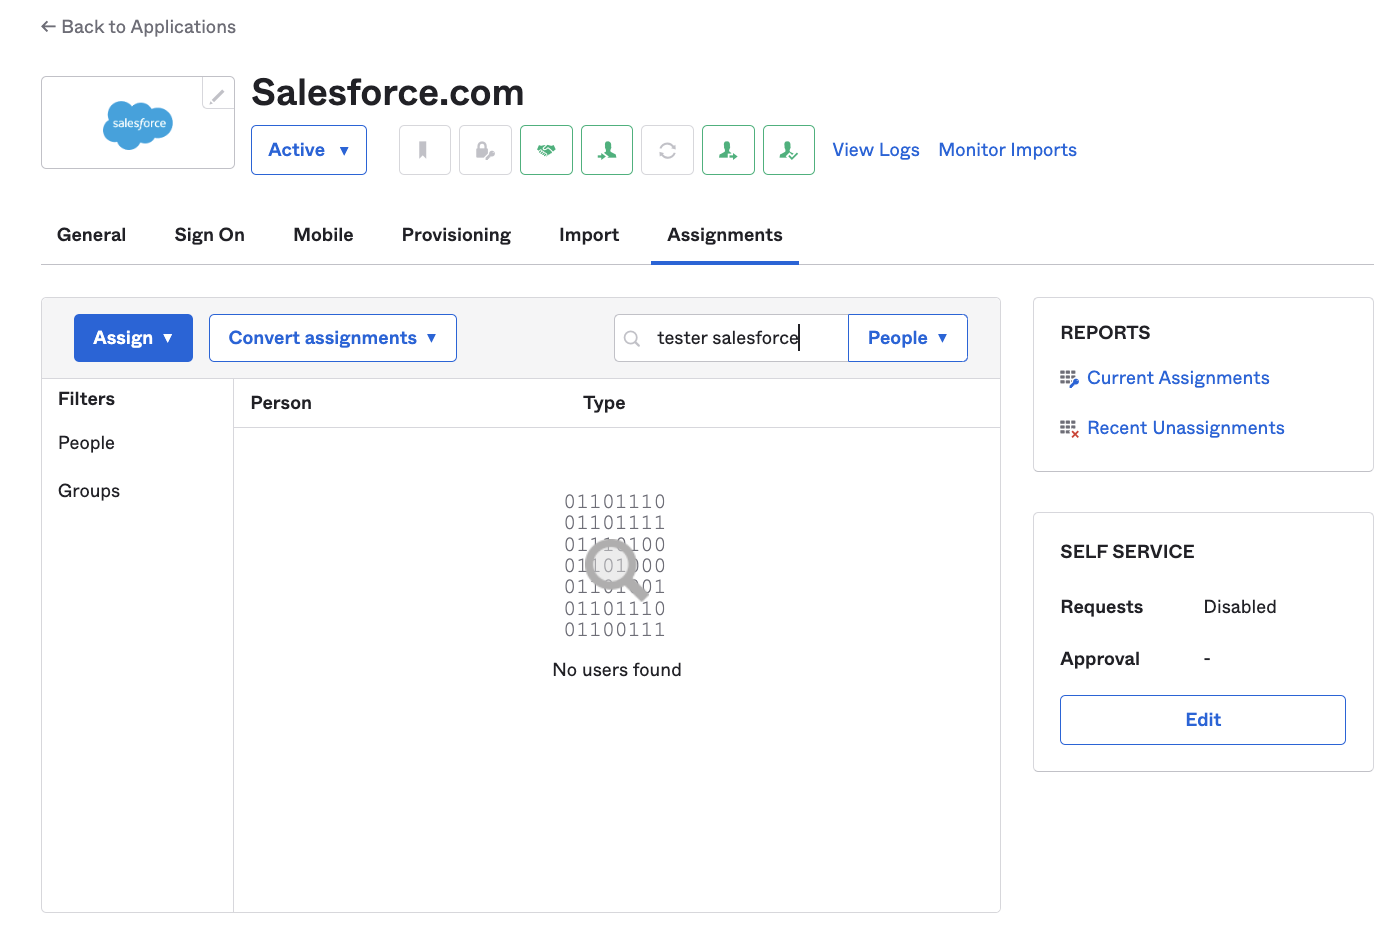Expand the Assign dropdown button
Image resolution: width=1392 pixels, height=930 pixels.
(x=133, y=338)
